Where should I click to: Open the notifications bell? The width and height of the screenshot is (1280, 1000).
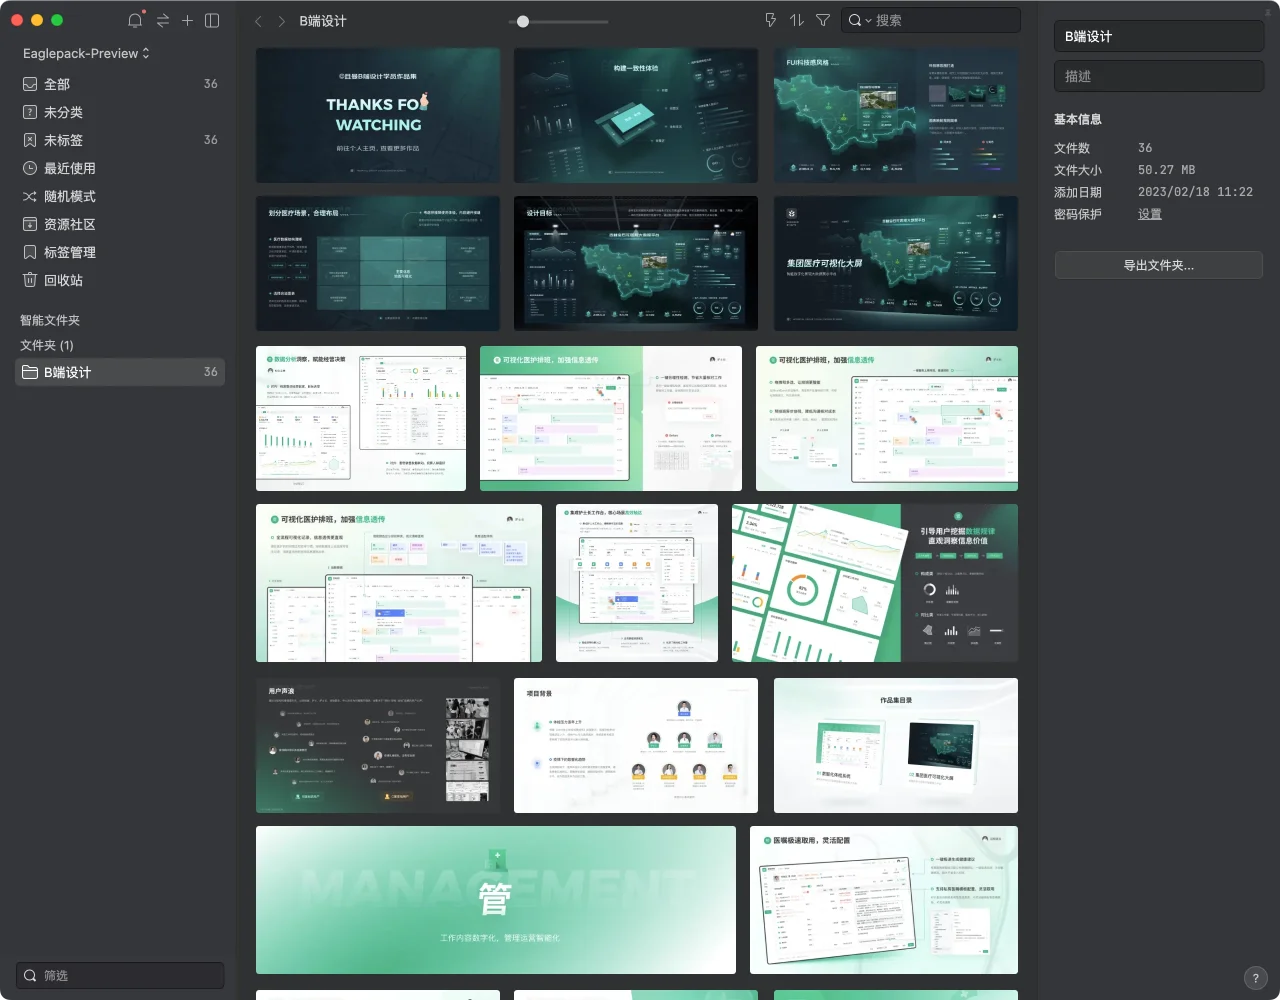click(136, 20)
